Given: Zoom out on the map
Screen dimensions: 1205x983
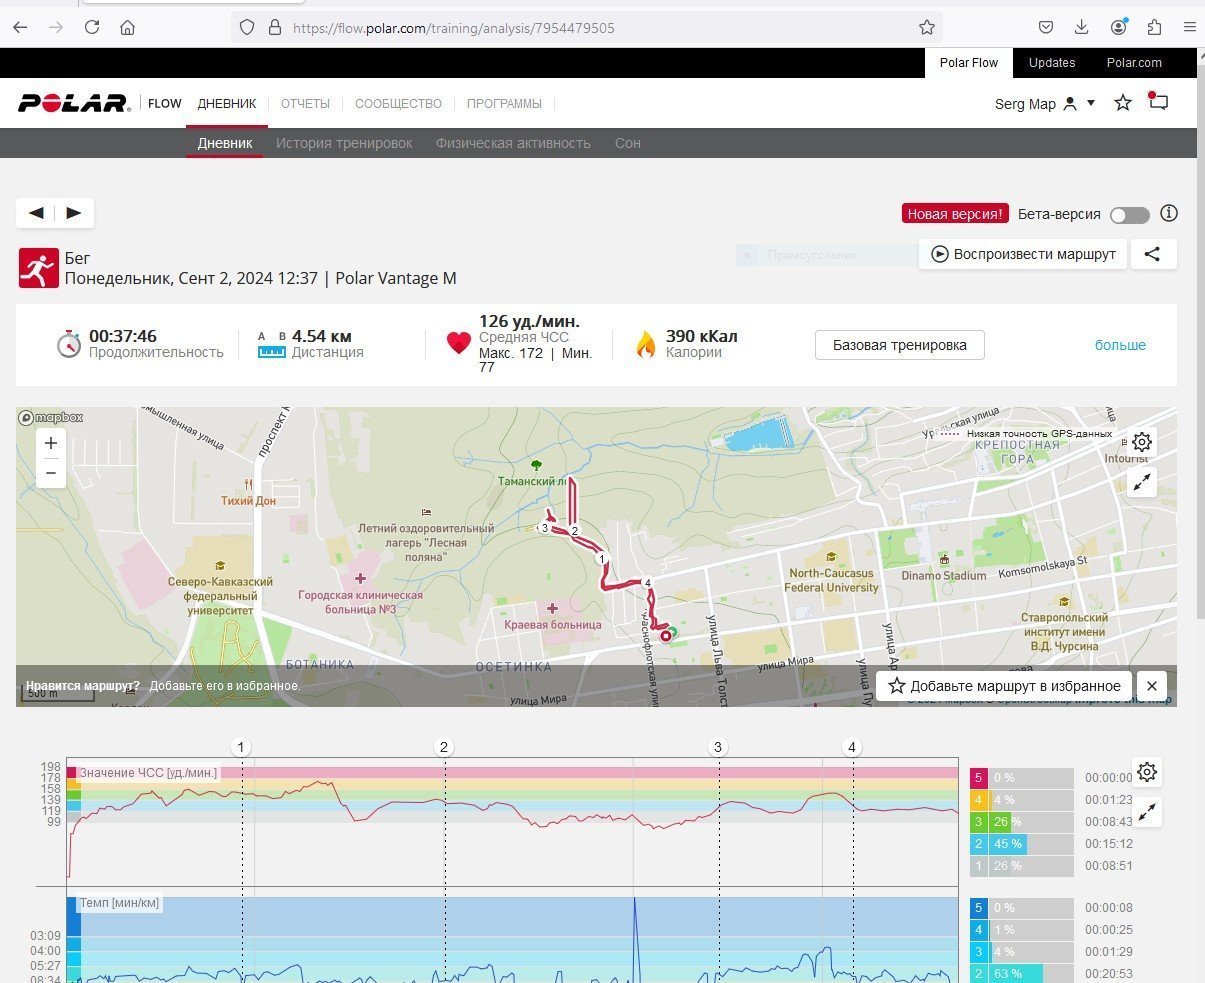Looking at the screenshot, I should click(51, 473).
